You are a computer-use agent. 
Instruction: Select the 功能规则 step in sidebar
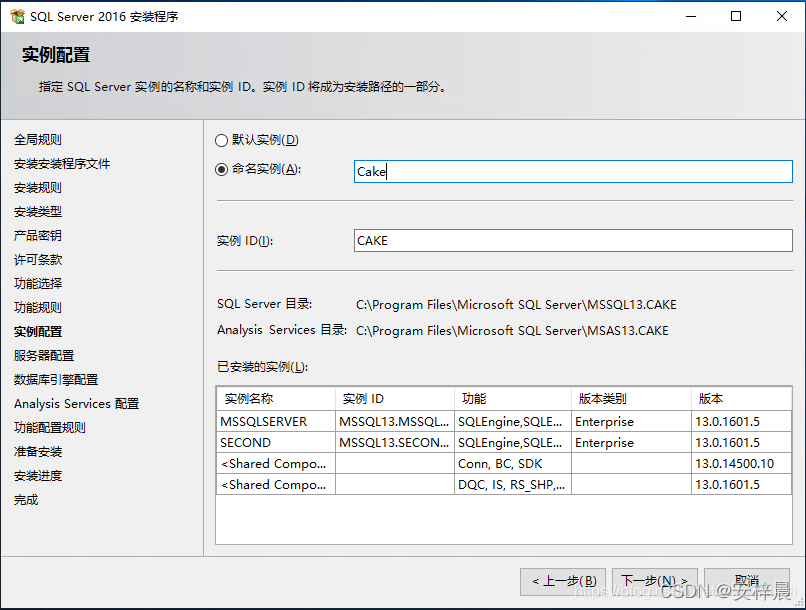coord(38,307)
